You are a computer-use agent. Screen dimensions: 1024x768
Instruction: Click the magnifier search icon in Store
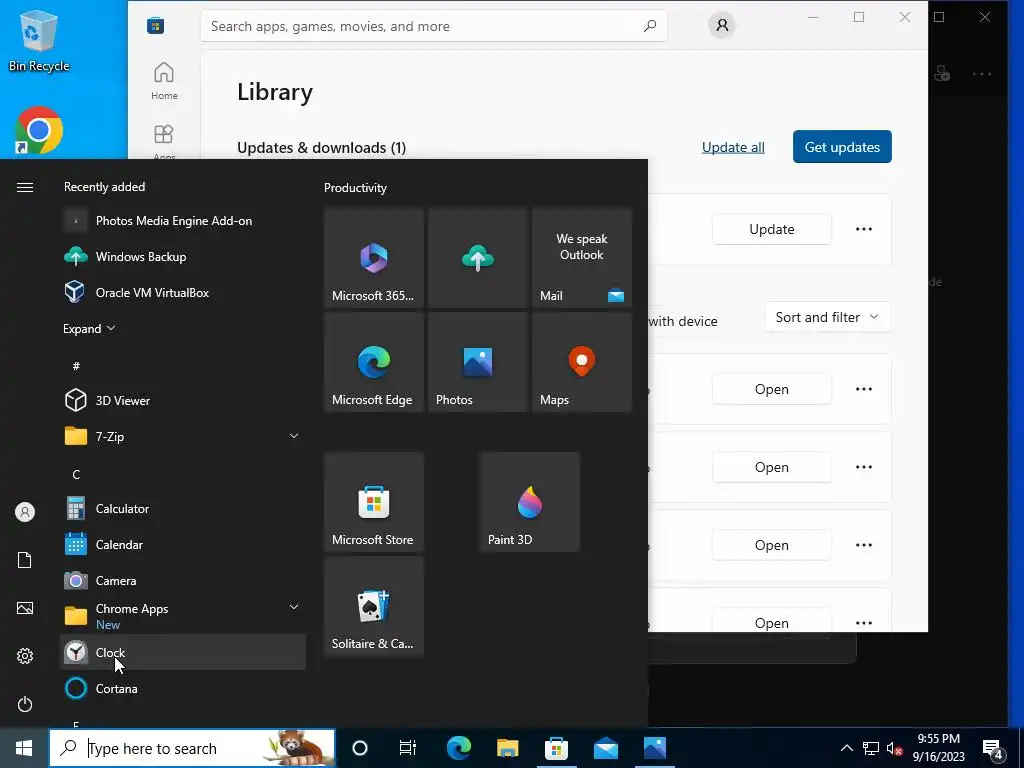[650, 26]
